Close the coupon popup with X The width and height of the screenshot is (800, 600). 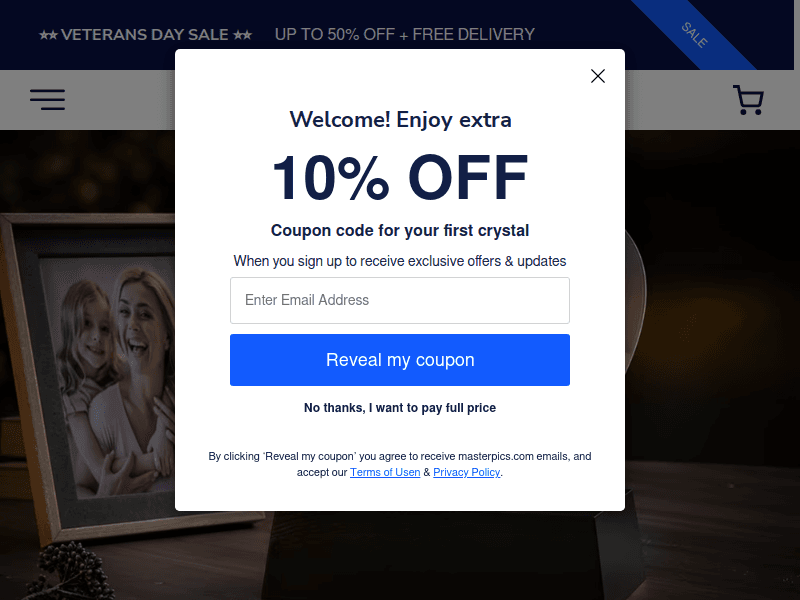[x=597, y=76]
